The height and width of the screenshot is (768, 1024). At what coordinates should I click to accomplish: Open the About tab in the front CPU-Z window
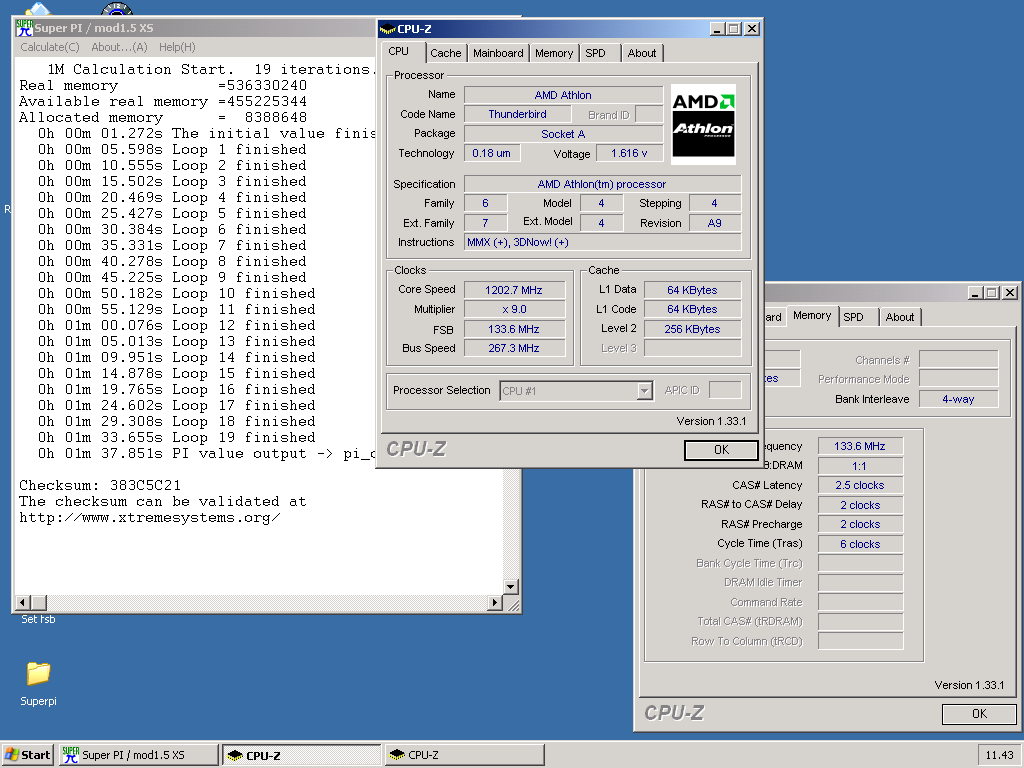(x=642, y=53)
